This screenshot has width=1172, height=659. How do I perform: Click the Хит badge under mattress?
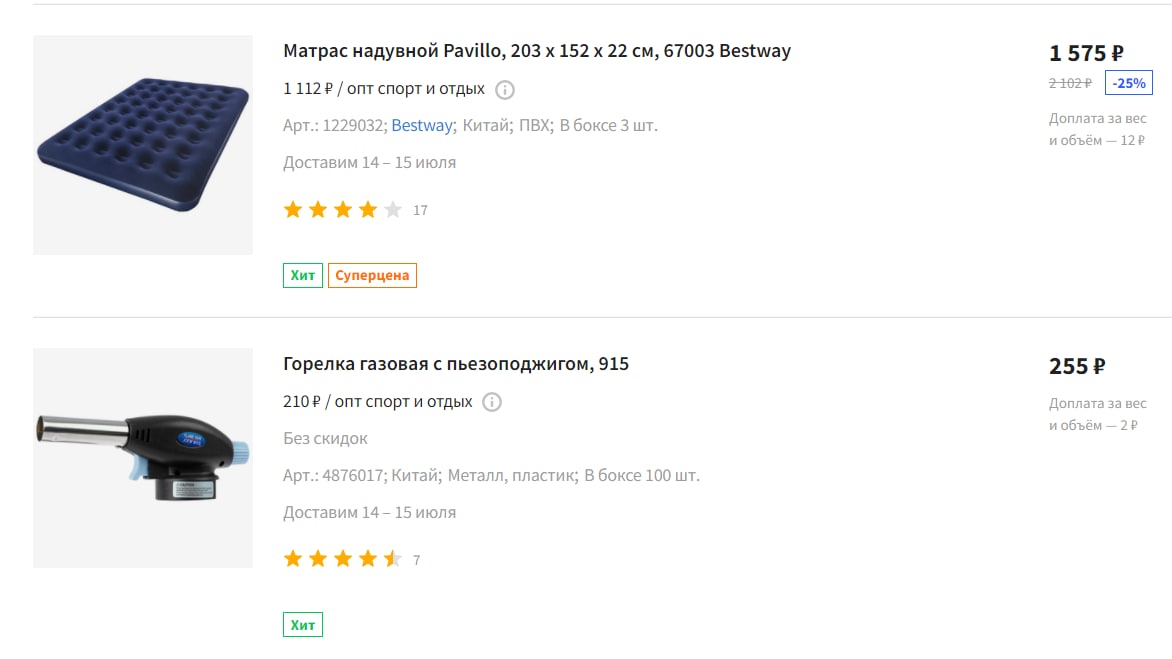tap(303, 276)
